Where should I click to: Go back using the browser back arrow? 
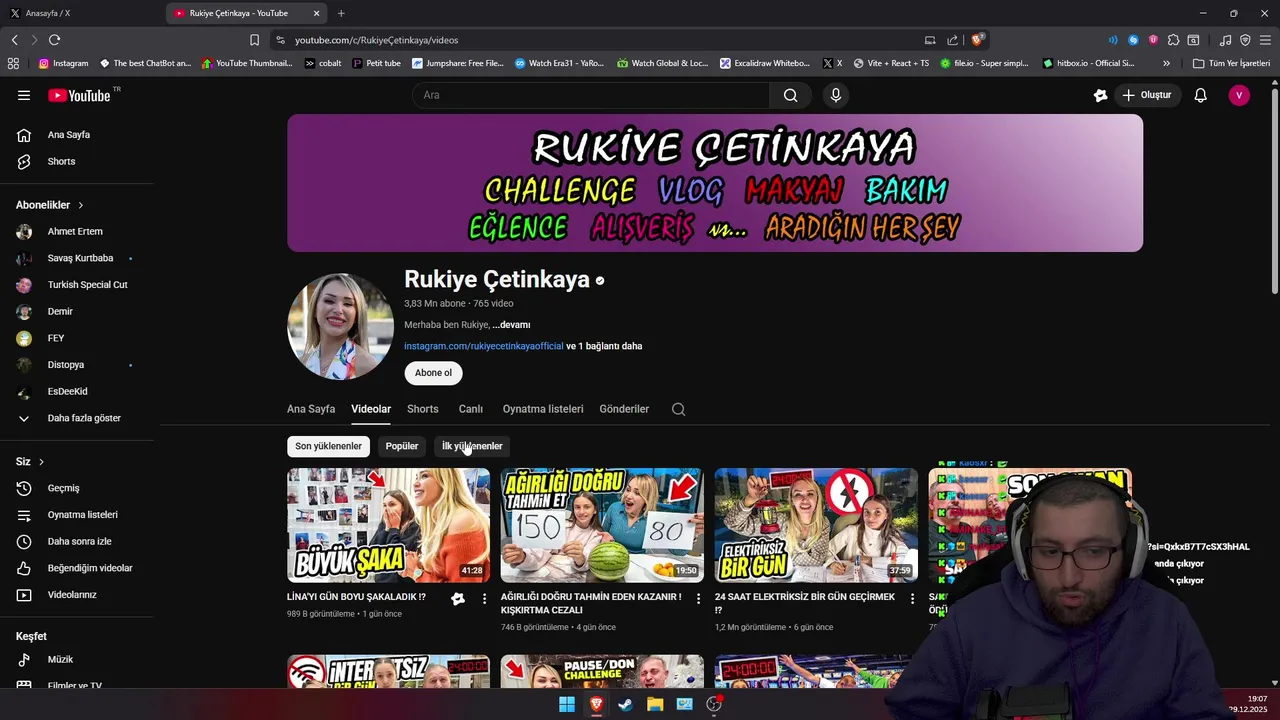pos(14,40)
